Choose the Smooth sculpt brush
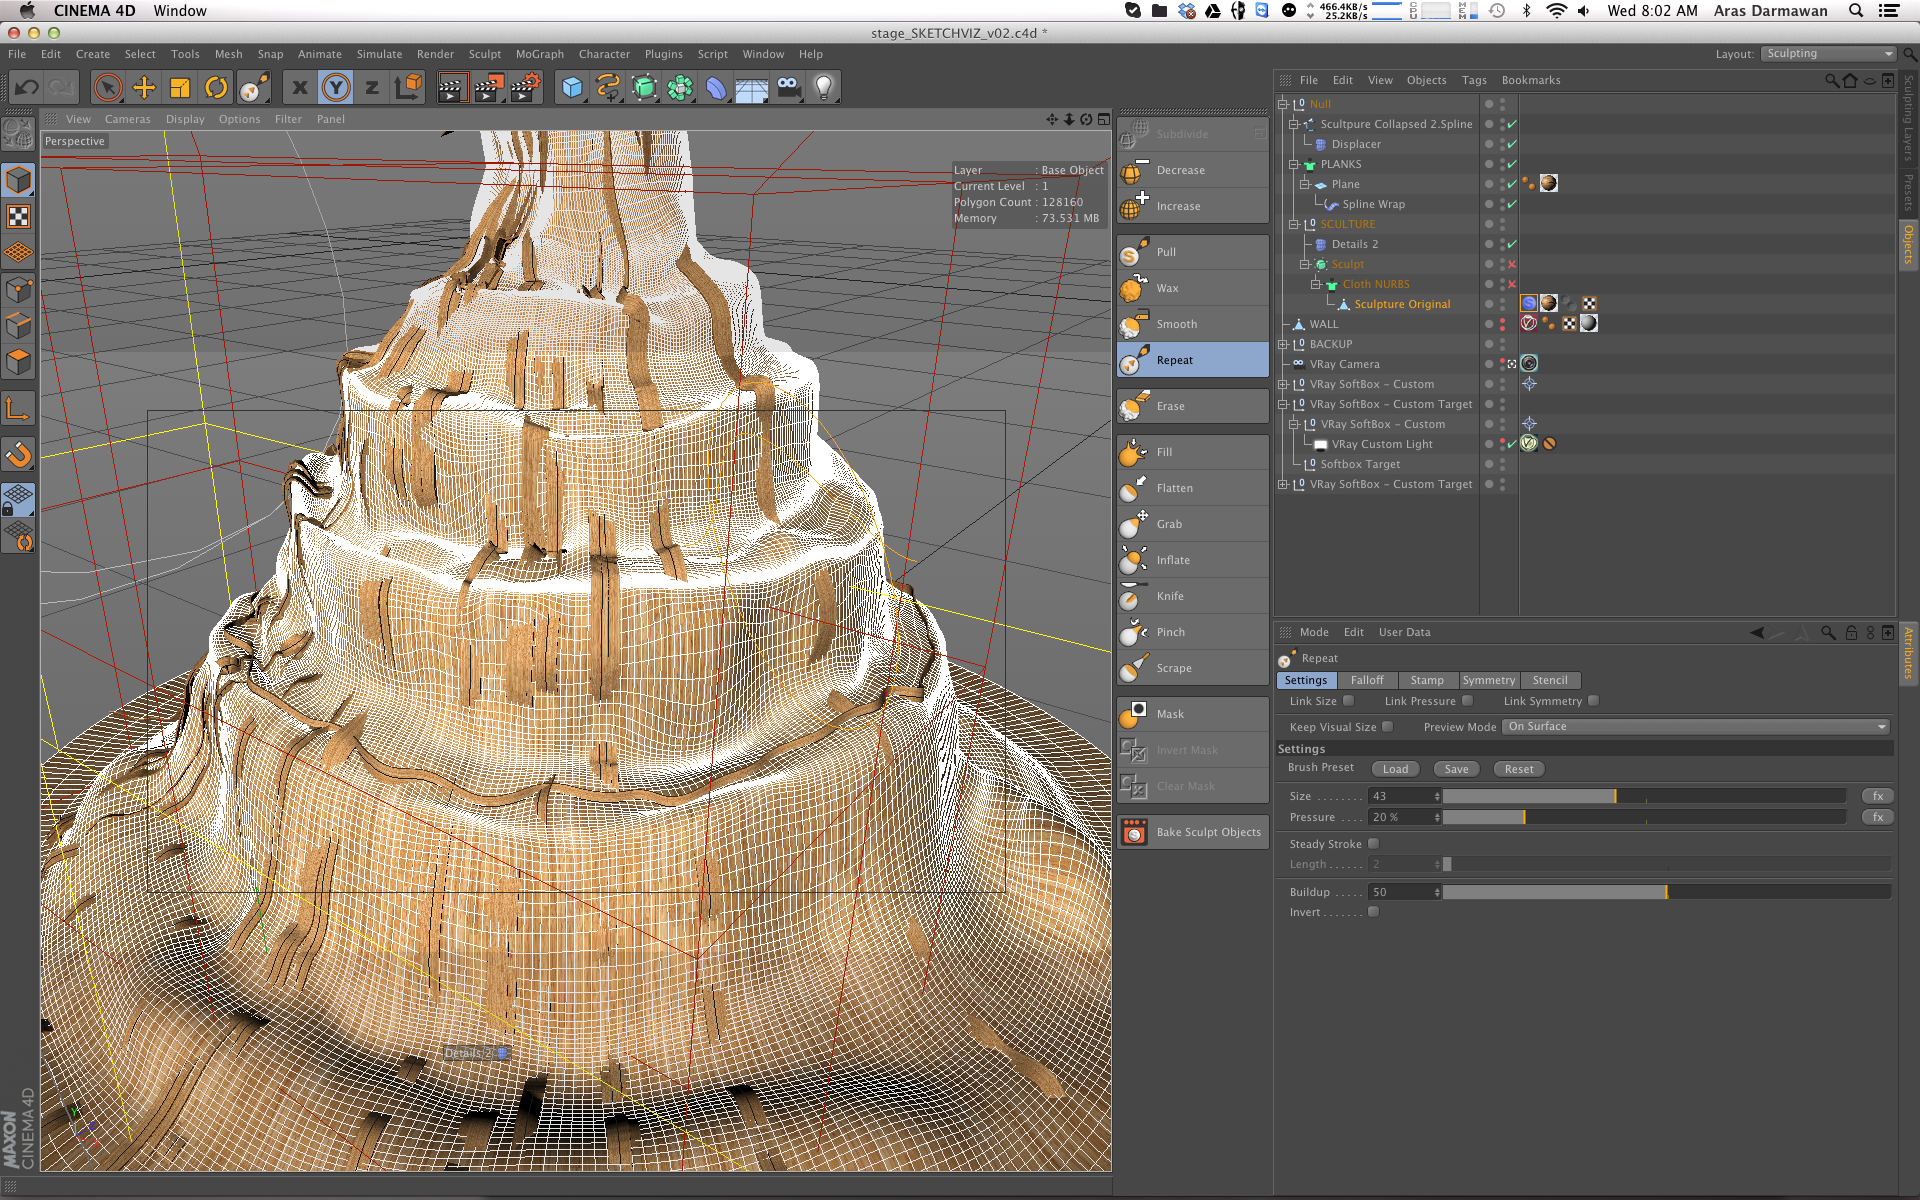1920x1200 pixels. pos(1192,324)
